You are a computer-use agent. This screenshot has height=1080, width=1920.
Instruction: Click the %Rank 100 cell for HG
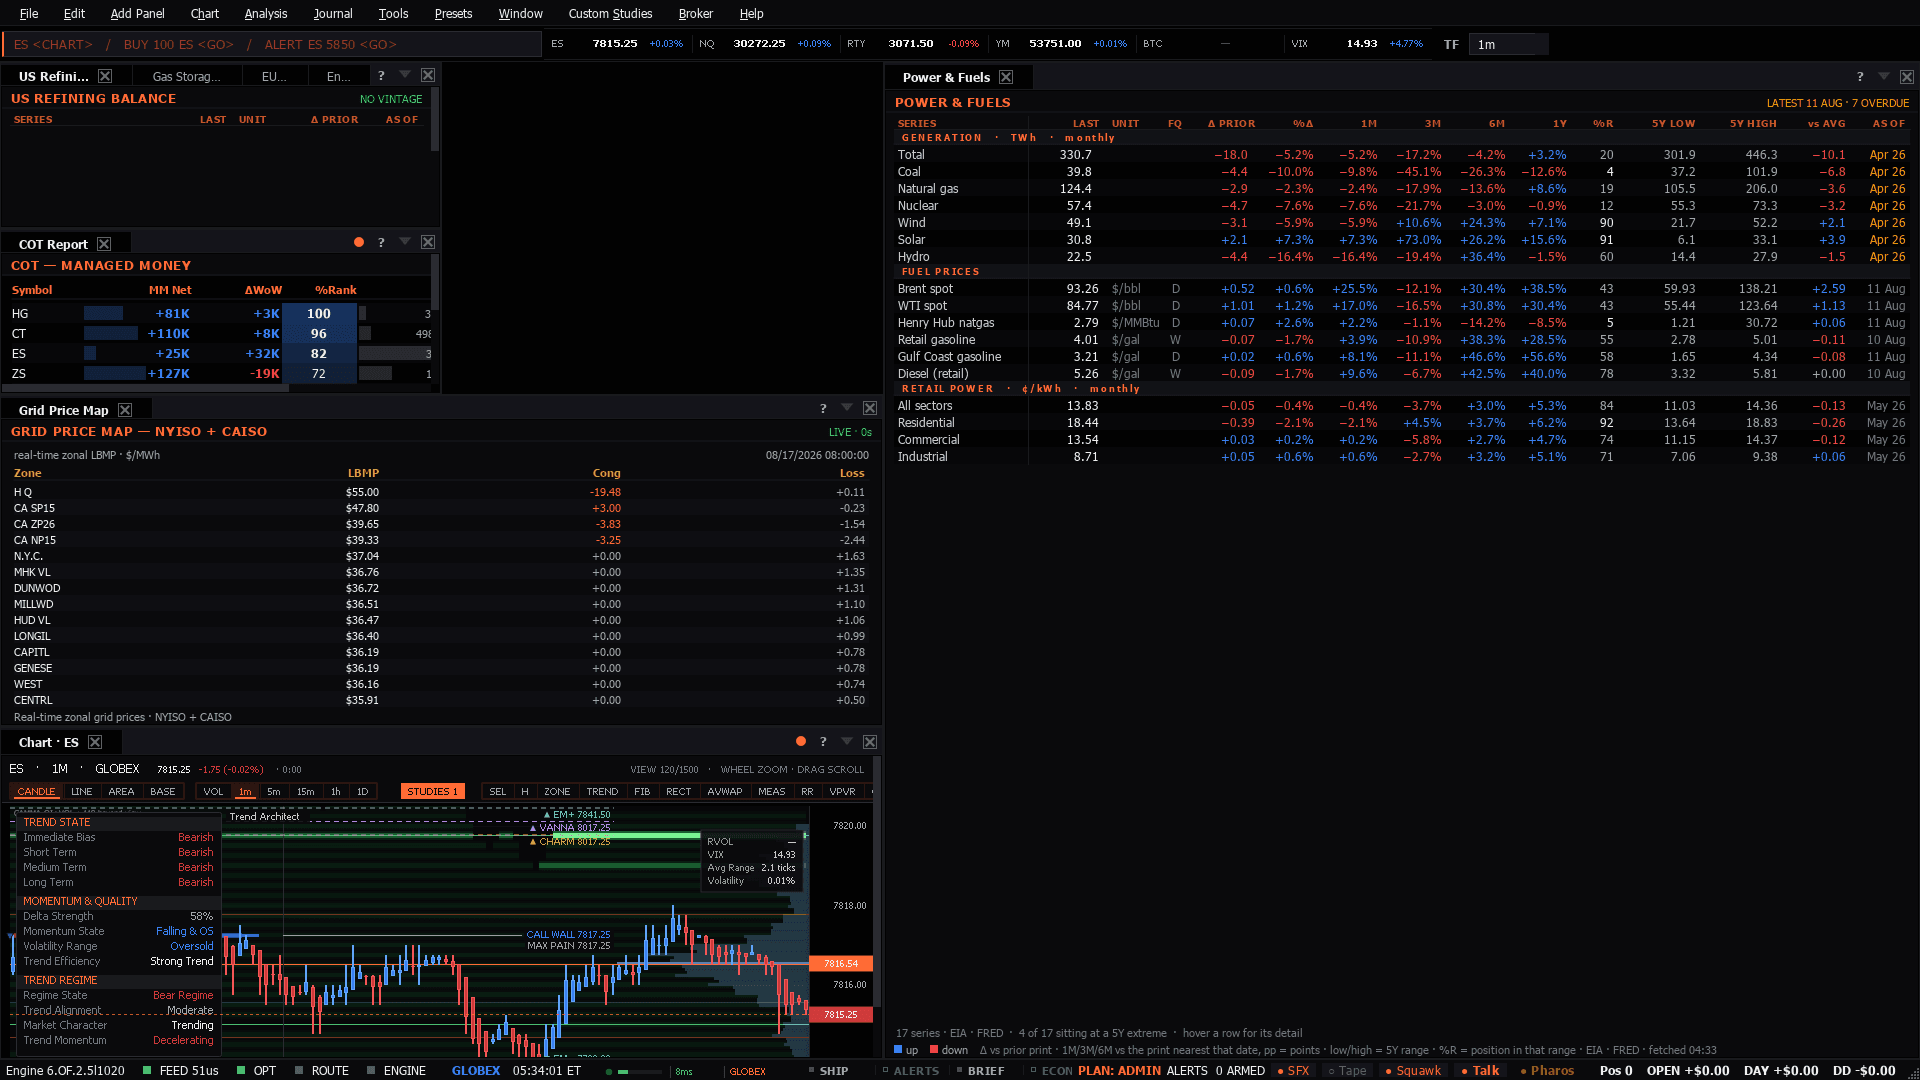click(319, 313)
